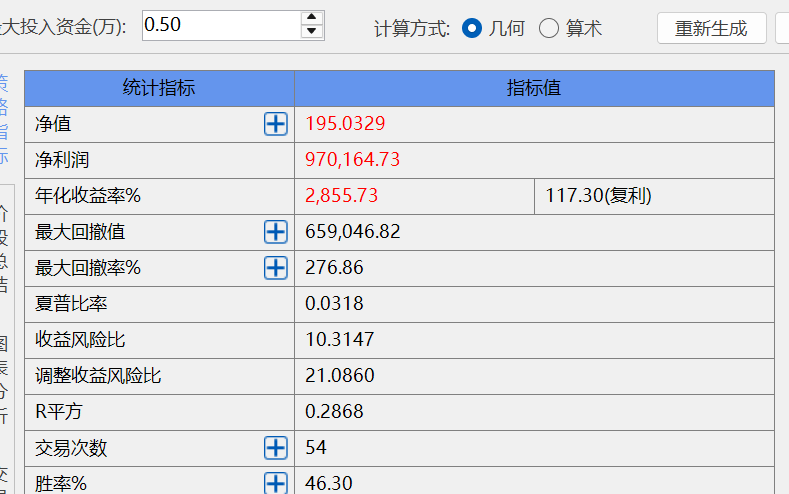Screen dimensions: 789x494
Task: Click the 年化收益率% value 2,855.73
Action: point(342,196)
